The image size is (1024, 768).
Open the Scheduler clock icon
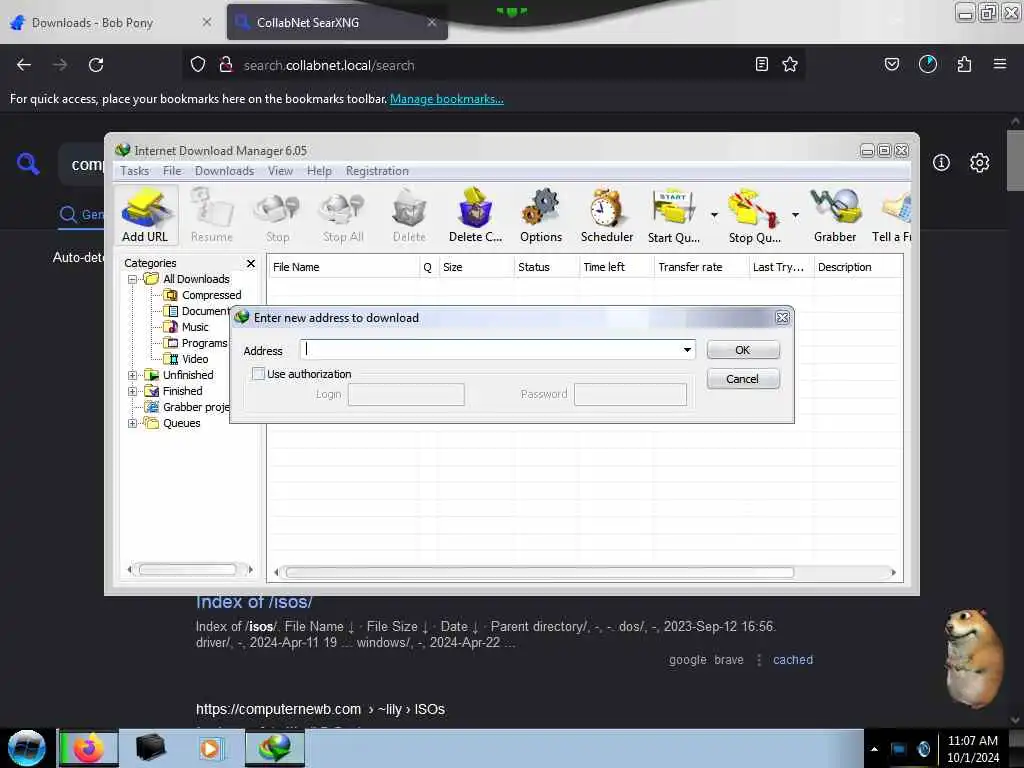click(607, 215)
